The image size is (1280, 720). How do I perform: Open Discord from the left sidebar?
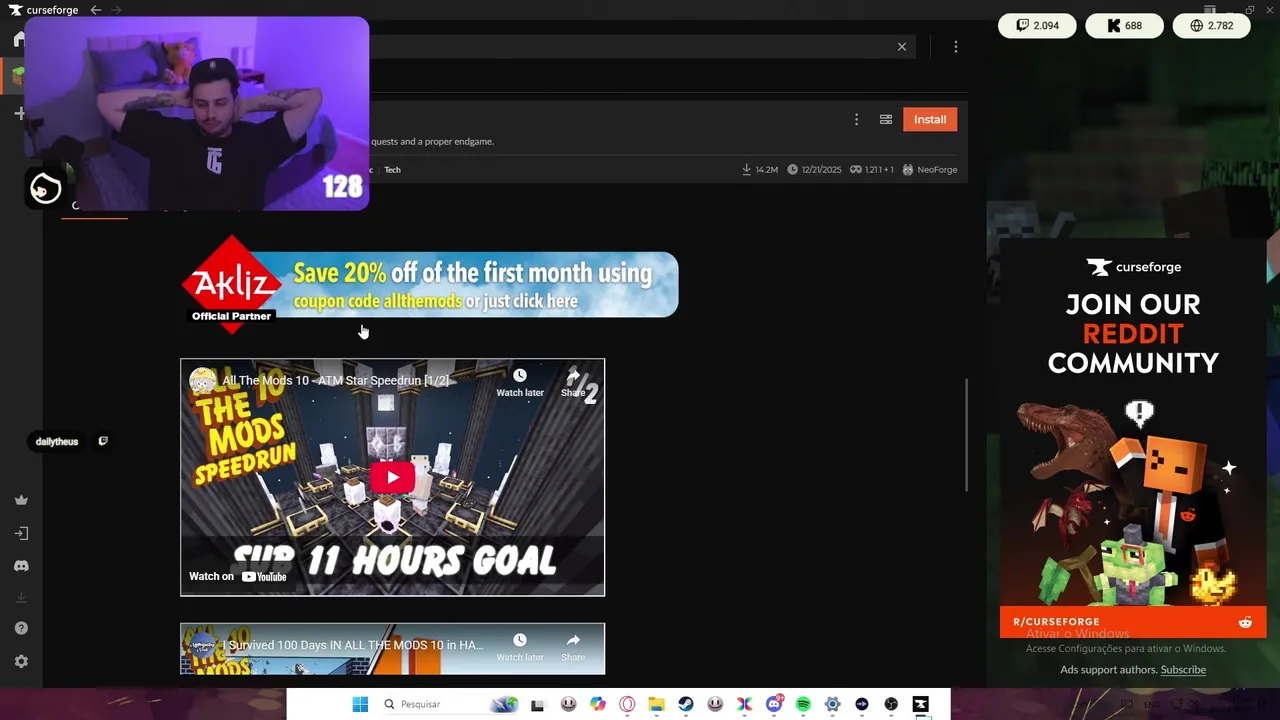pos(21,566)
